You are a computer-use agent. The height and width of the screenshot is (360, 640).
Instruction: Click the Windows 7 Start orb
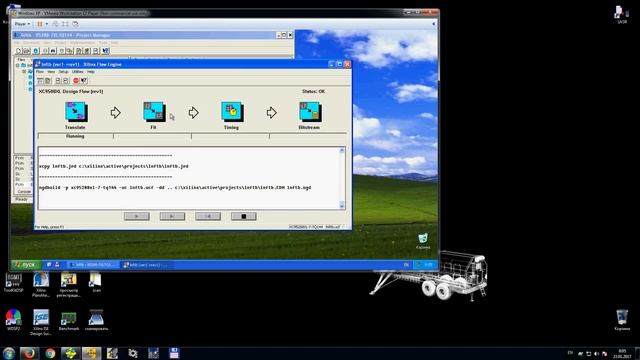[x=9, y=353]
